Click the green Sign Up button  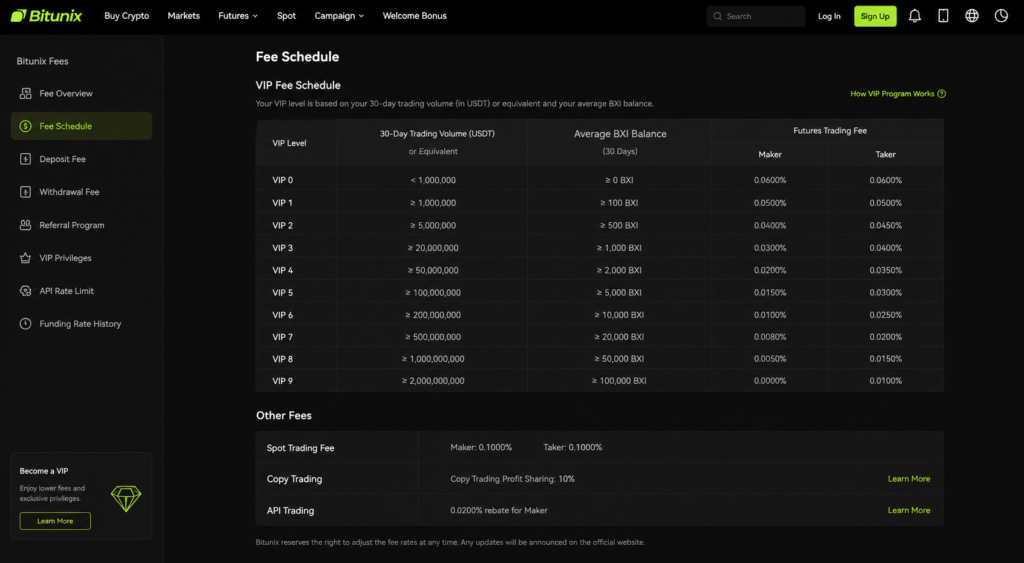point(875,16)
